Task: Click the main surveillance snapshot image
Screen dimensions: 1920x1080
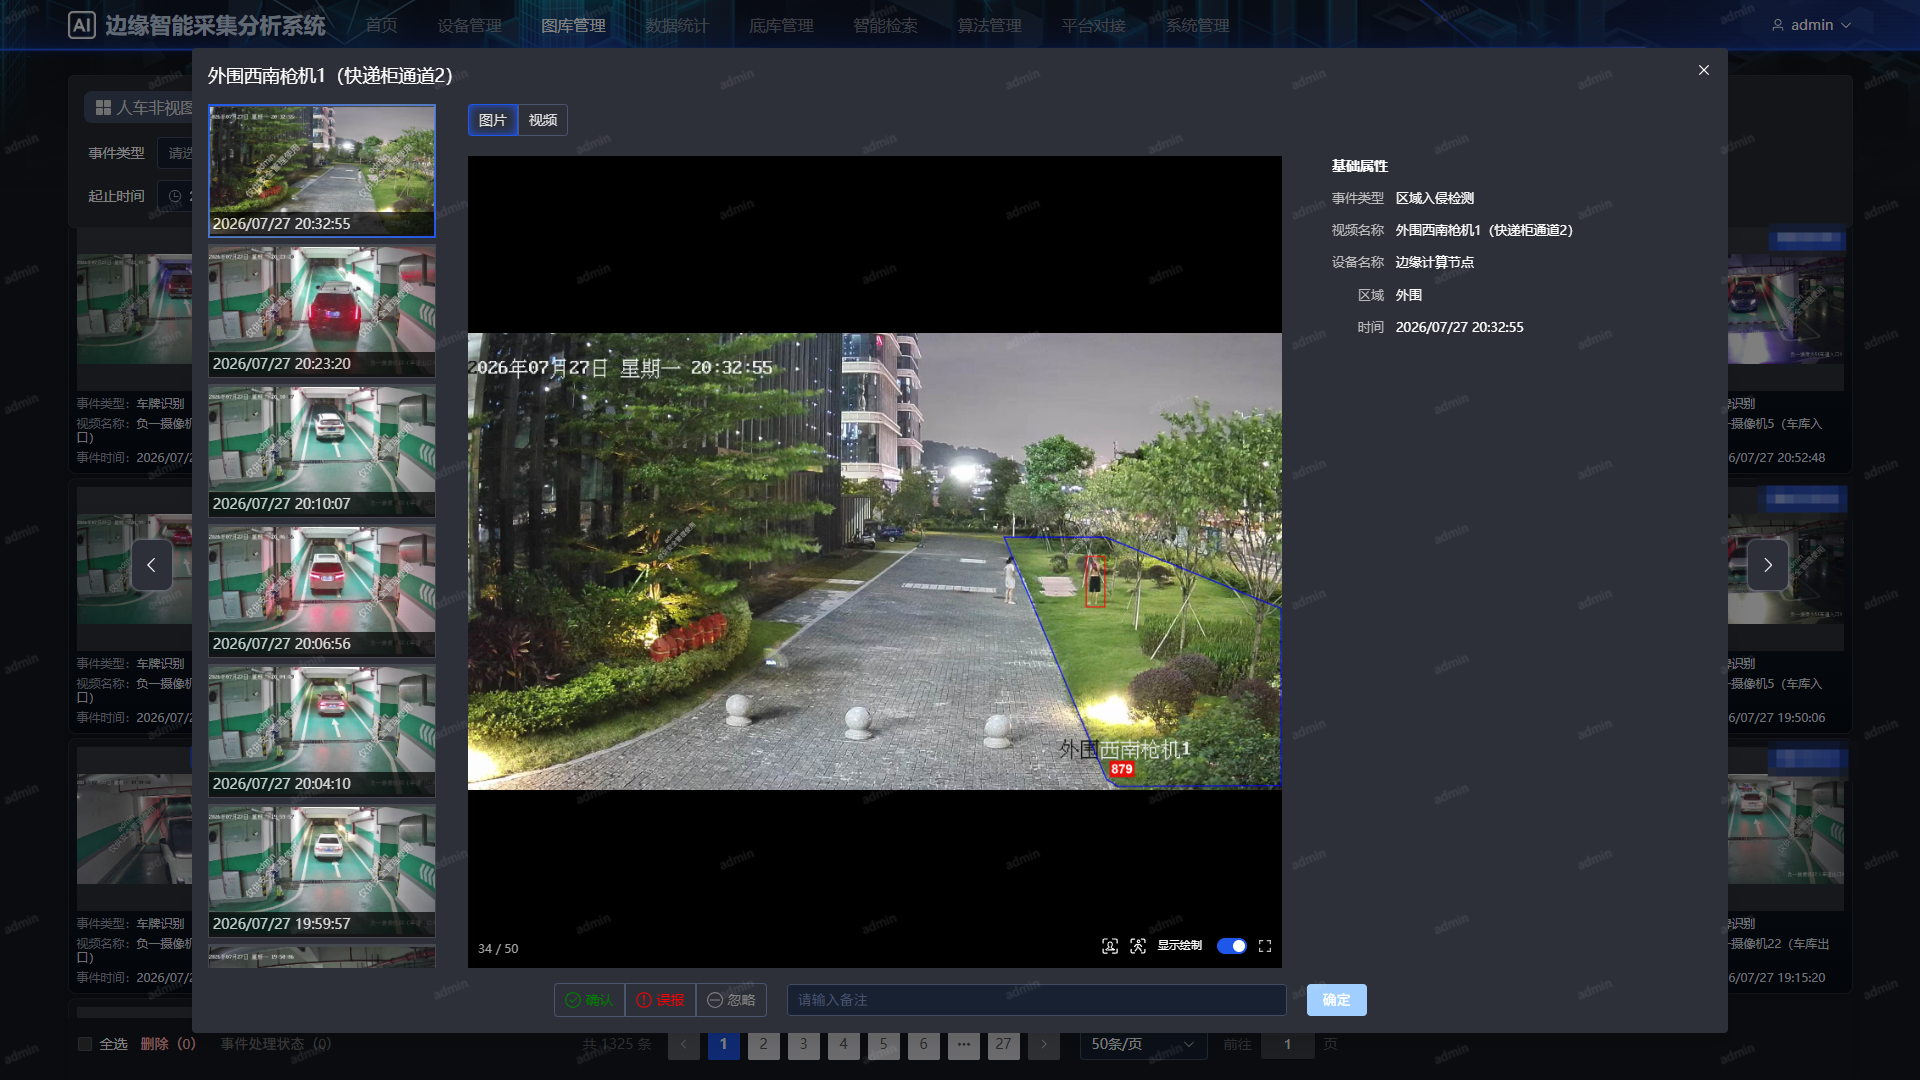Action: point(875,561)
